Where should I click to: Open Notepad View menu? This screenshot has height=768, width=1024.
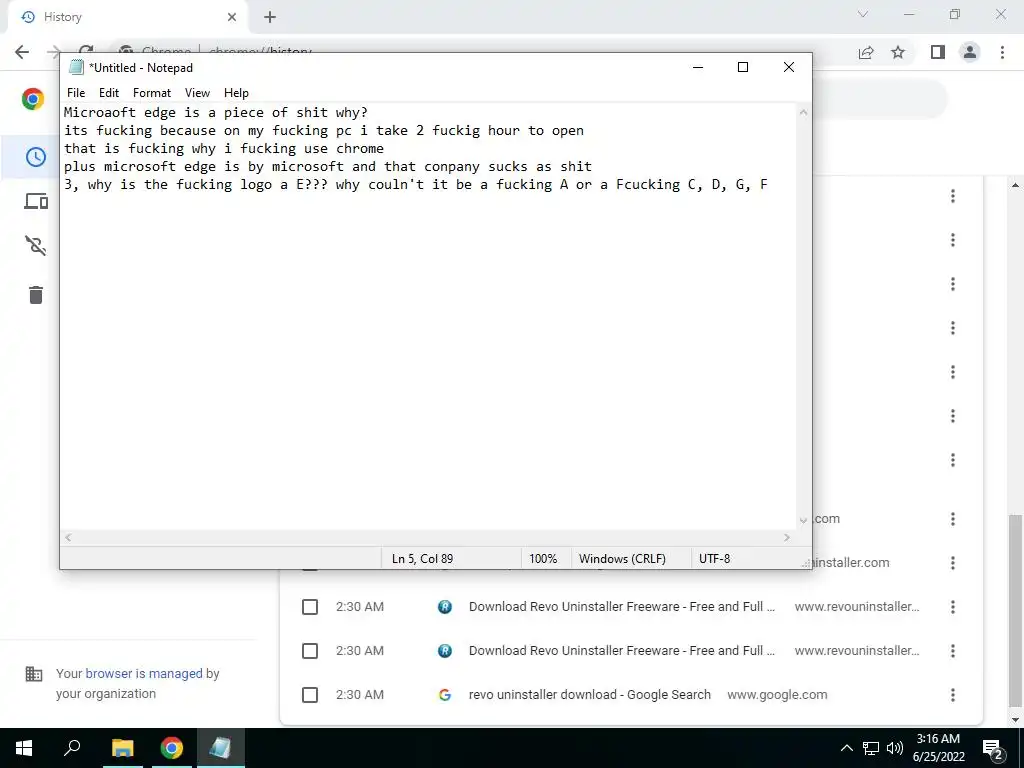click(197, 93)
